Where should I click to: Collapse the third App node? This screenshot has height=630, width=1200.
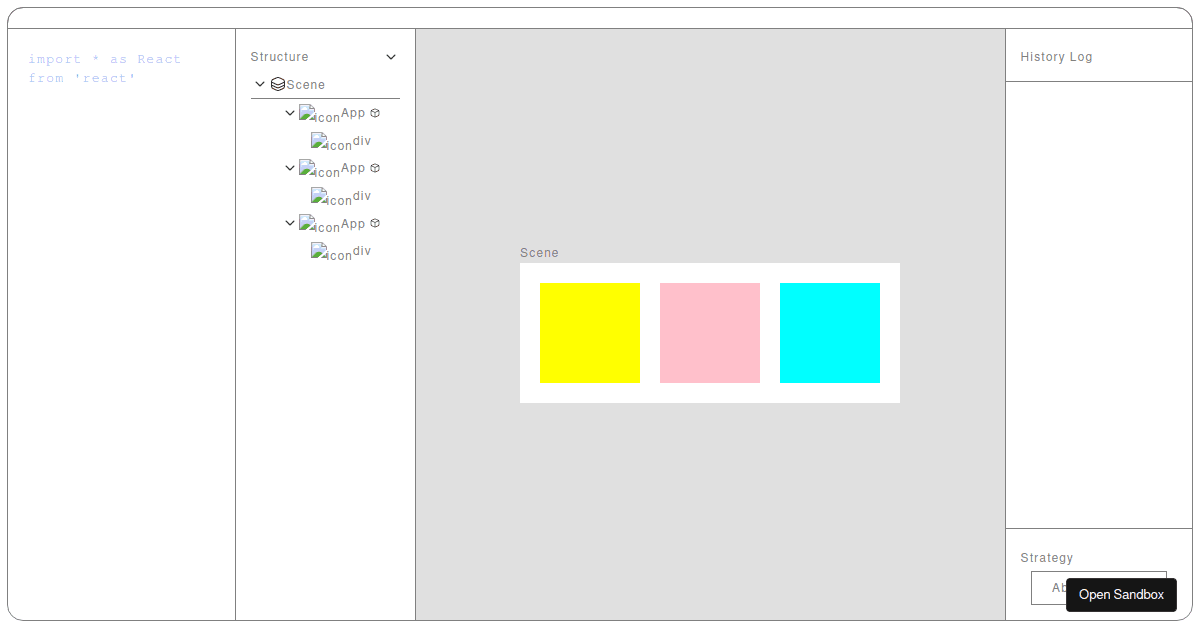point(290,223)
